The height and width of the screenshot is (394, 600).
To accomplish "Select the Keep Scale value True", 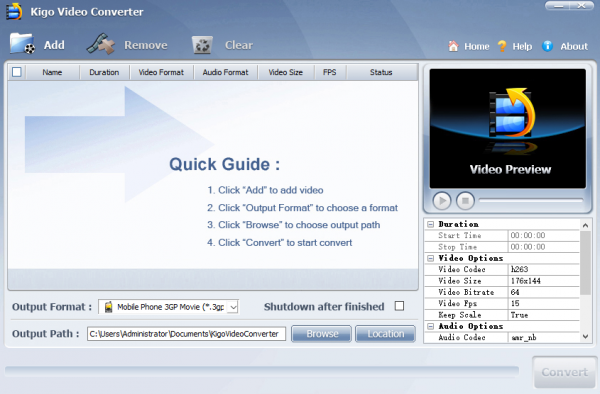I will coord(544,315).
